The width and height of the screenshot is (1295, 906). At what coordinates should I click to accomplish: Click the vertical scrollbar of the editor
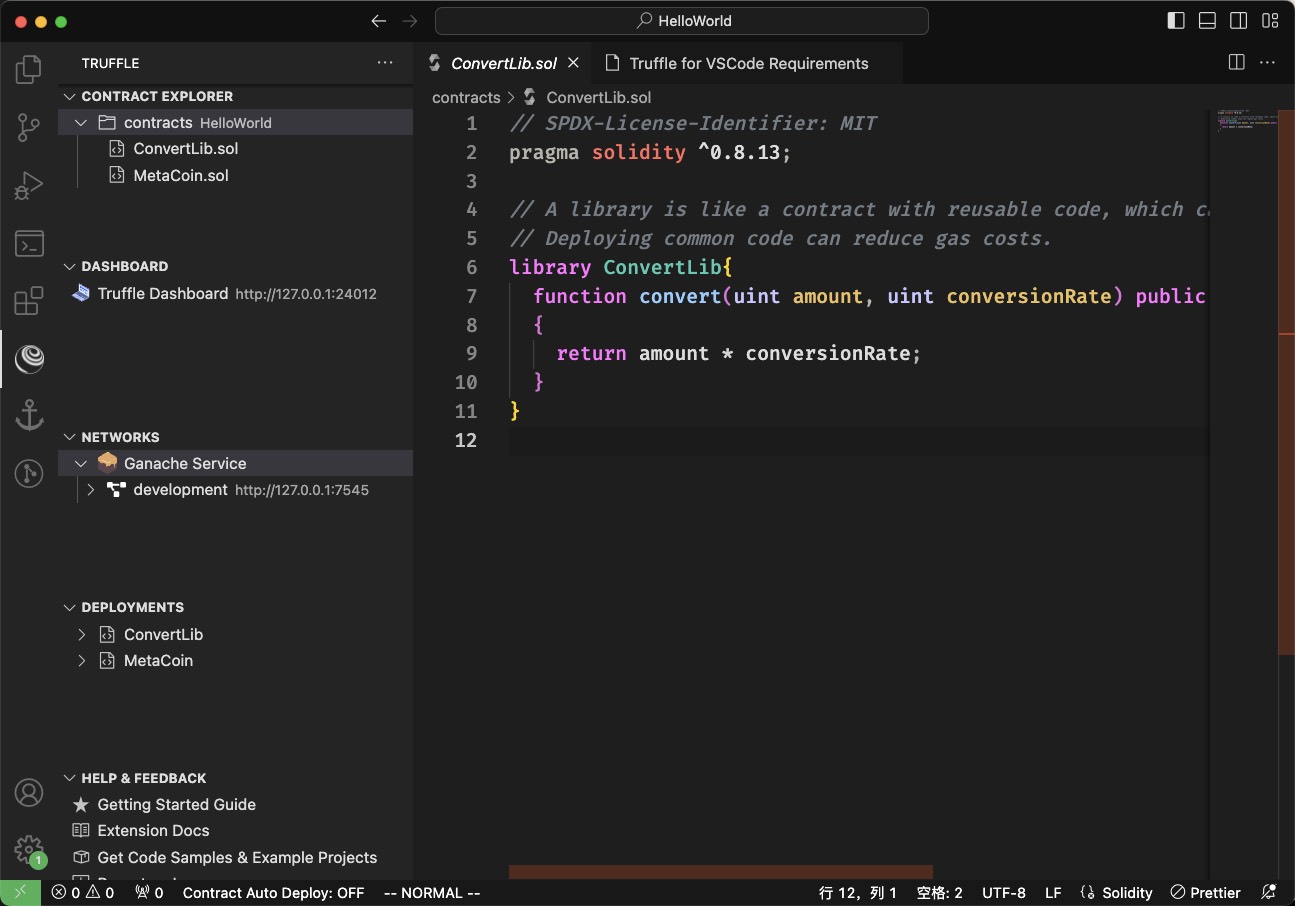pyautogui.click(x=1286, y=380)
